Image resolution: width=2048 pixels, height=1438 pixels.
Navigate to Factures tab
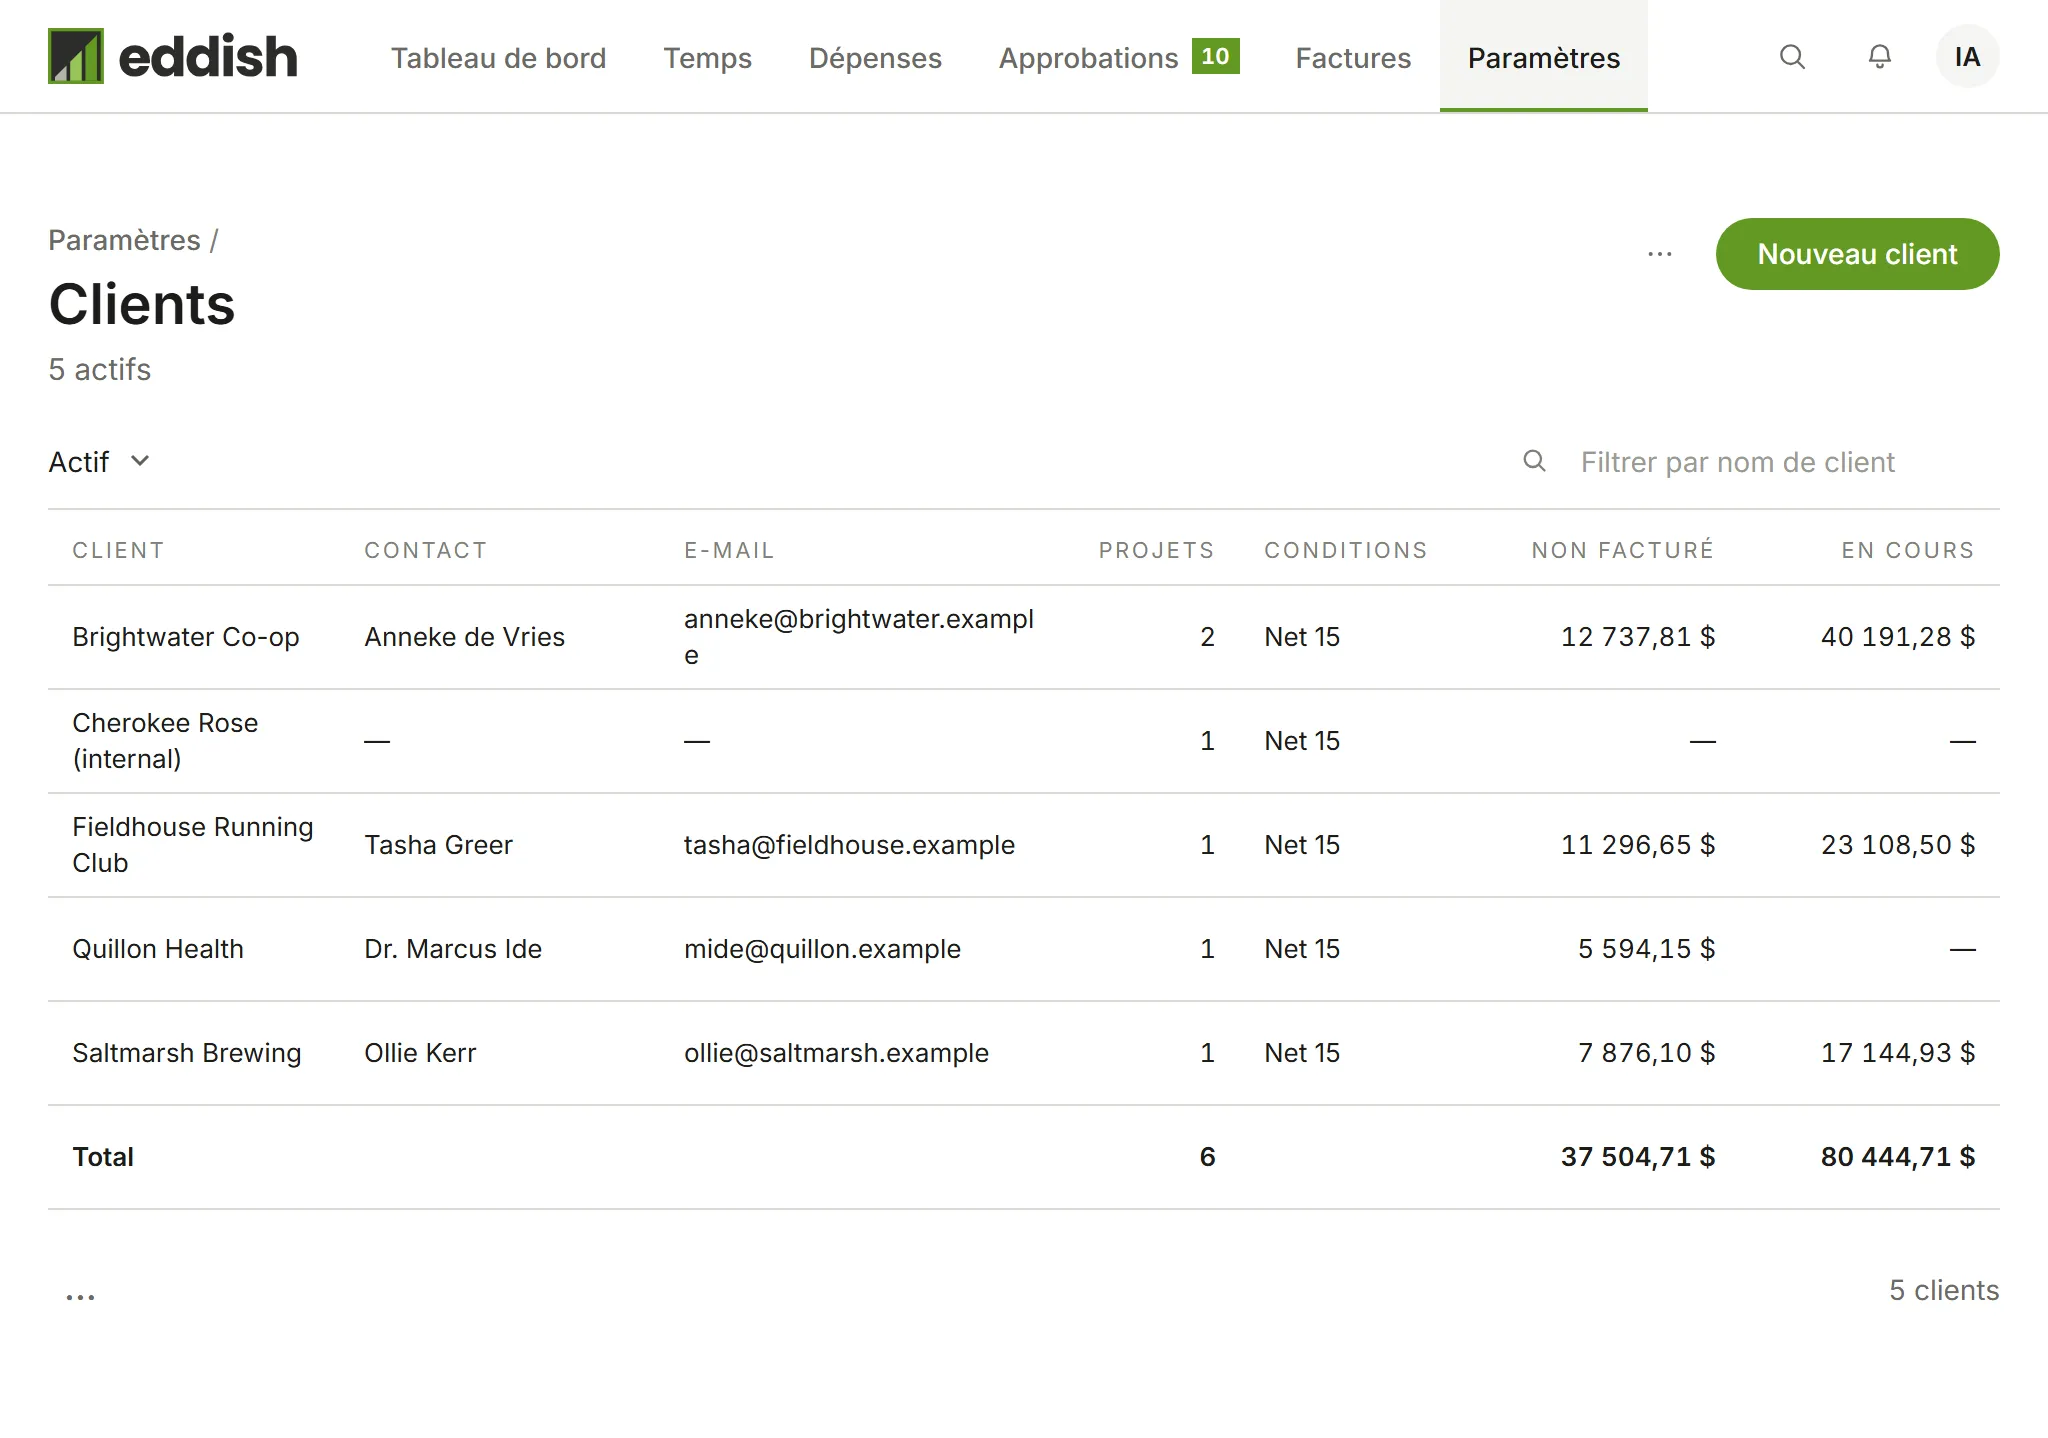pyautogui.click(x=1353, y=58)
